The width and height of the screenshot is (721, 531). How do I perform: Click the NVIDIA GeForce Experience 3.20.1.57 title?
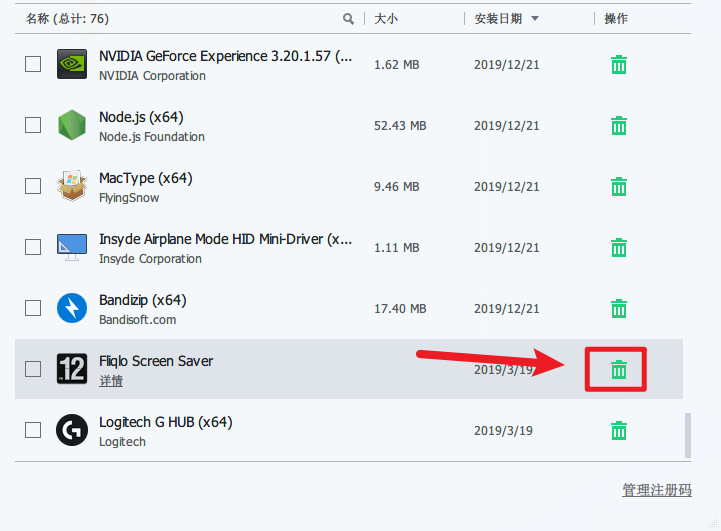tap(226, 56)
